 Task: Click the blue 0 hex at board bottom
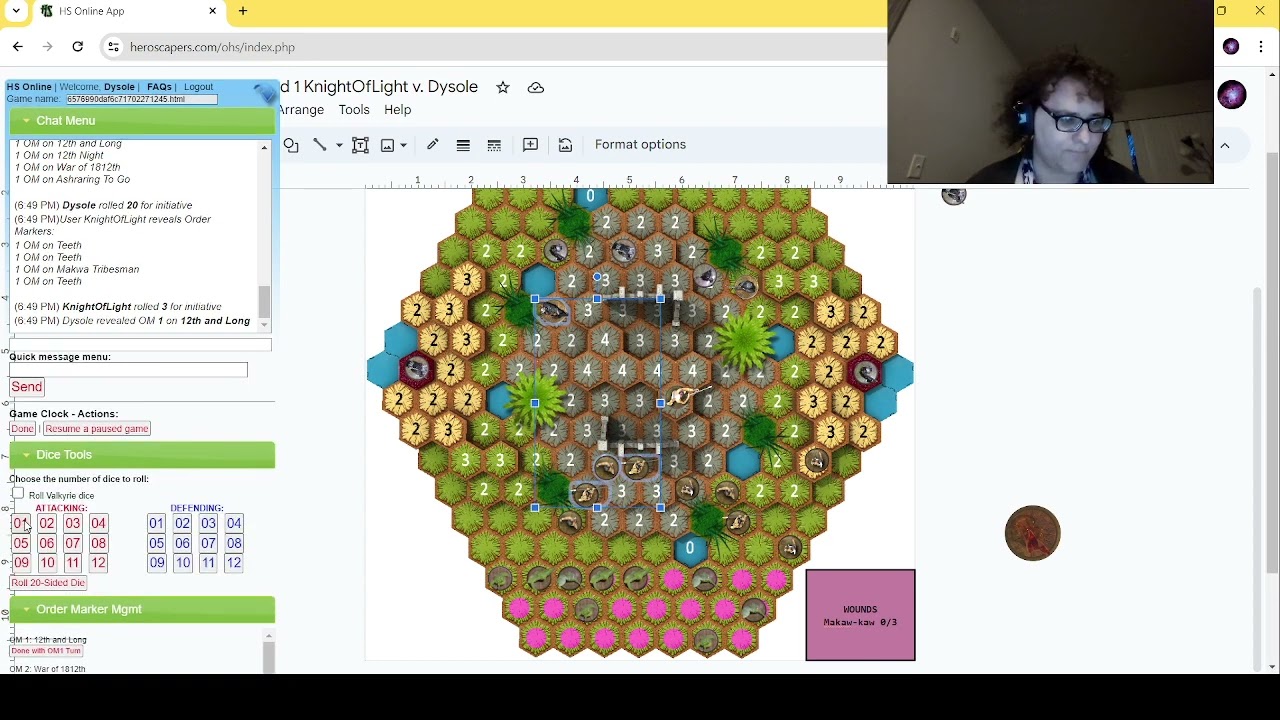pos(689,548)
